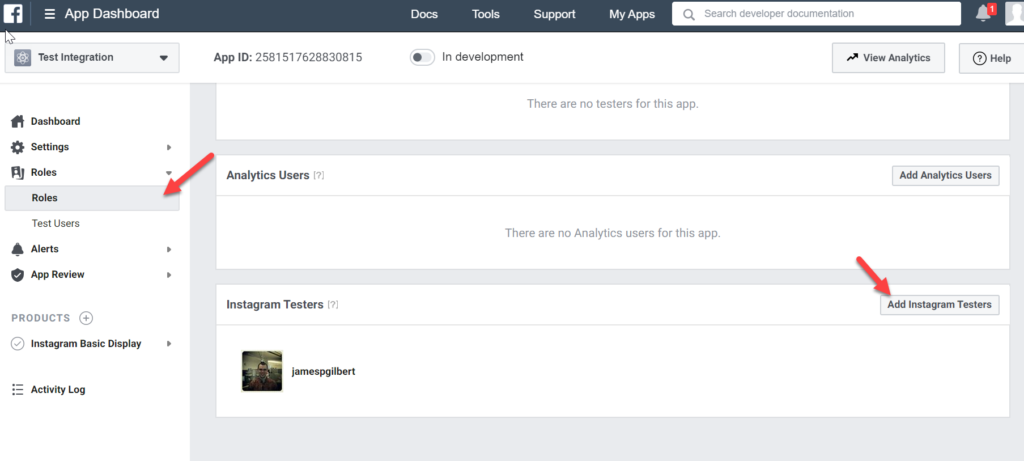This screenshot has width=1024, height=461.
Task: Click the search developer documentation field
Action: tap(815, 14)
